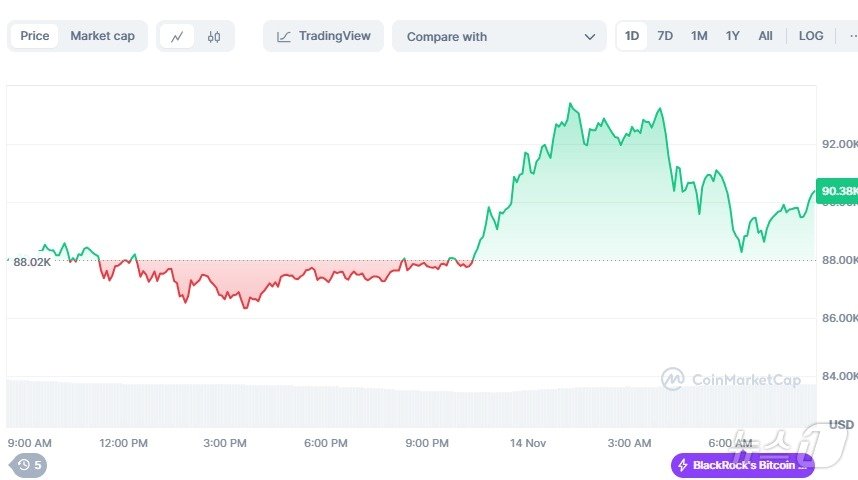The image size is (858, 480).
Task: Expand the Compare with dropdown
Action: [499, 36]
